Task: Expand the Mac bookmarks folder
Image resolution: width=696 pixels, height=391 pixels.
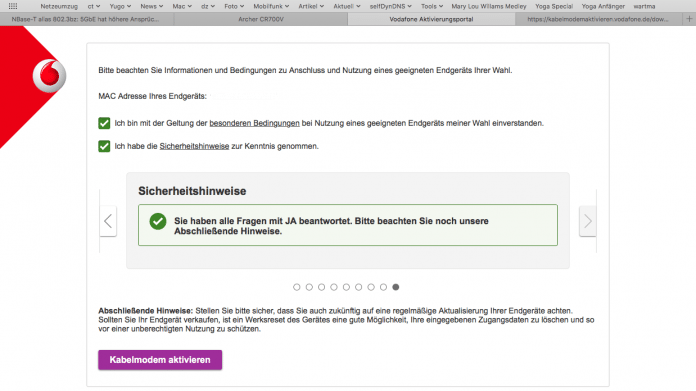Action: [182, 6]
